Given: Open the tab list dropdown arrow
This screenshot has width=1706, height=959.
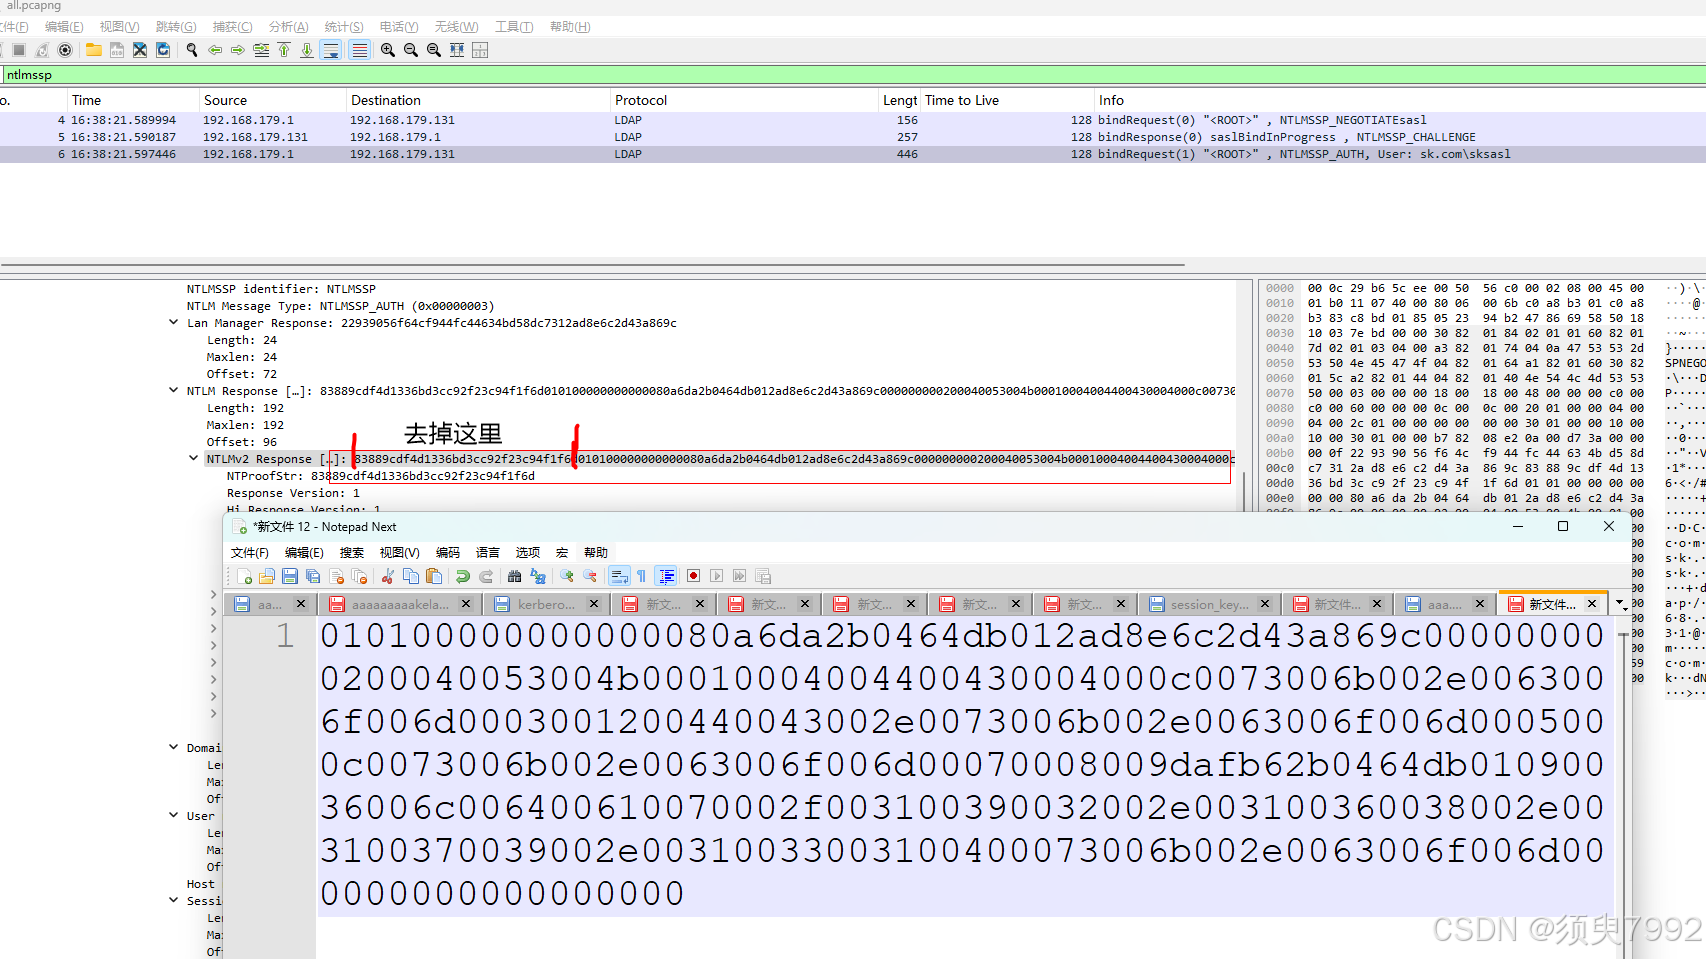Looking at the screenshot, I should (1621, 604).
